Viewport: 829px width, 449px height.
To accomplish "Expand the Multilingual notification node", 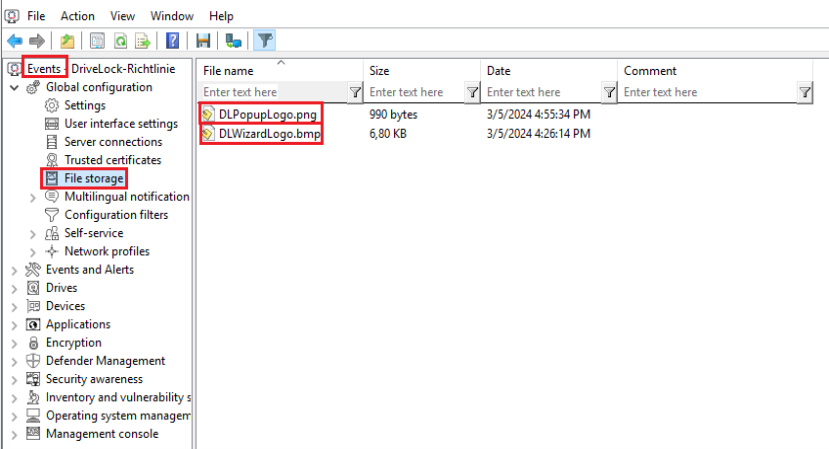I will (34, 197).
